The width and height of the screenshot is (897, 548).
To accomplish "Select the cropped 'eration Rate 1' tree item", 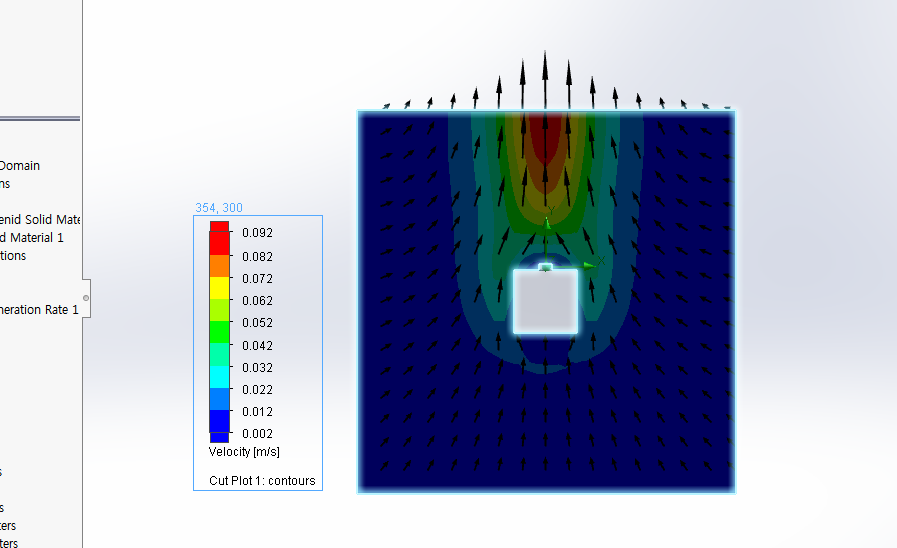I will click(x=39, y=309).
